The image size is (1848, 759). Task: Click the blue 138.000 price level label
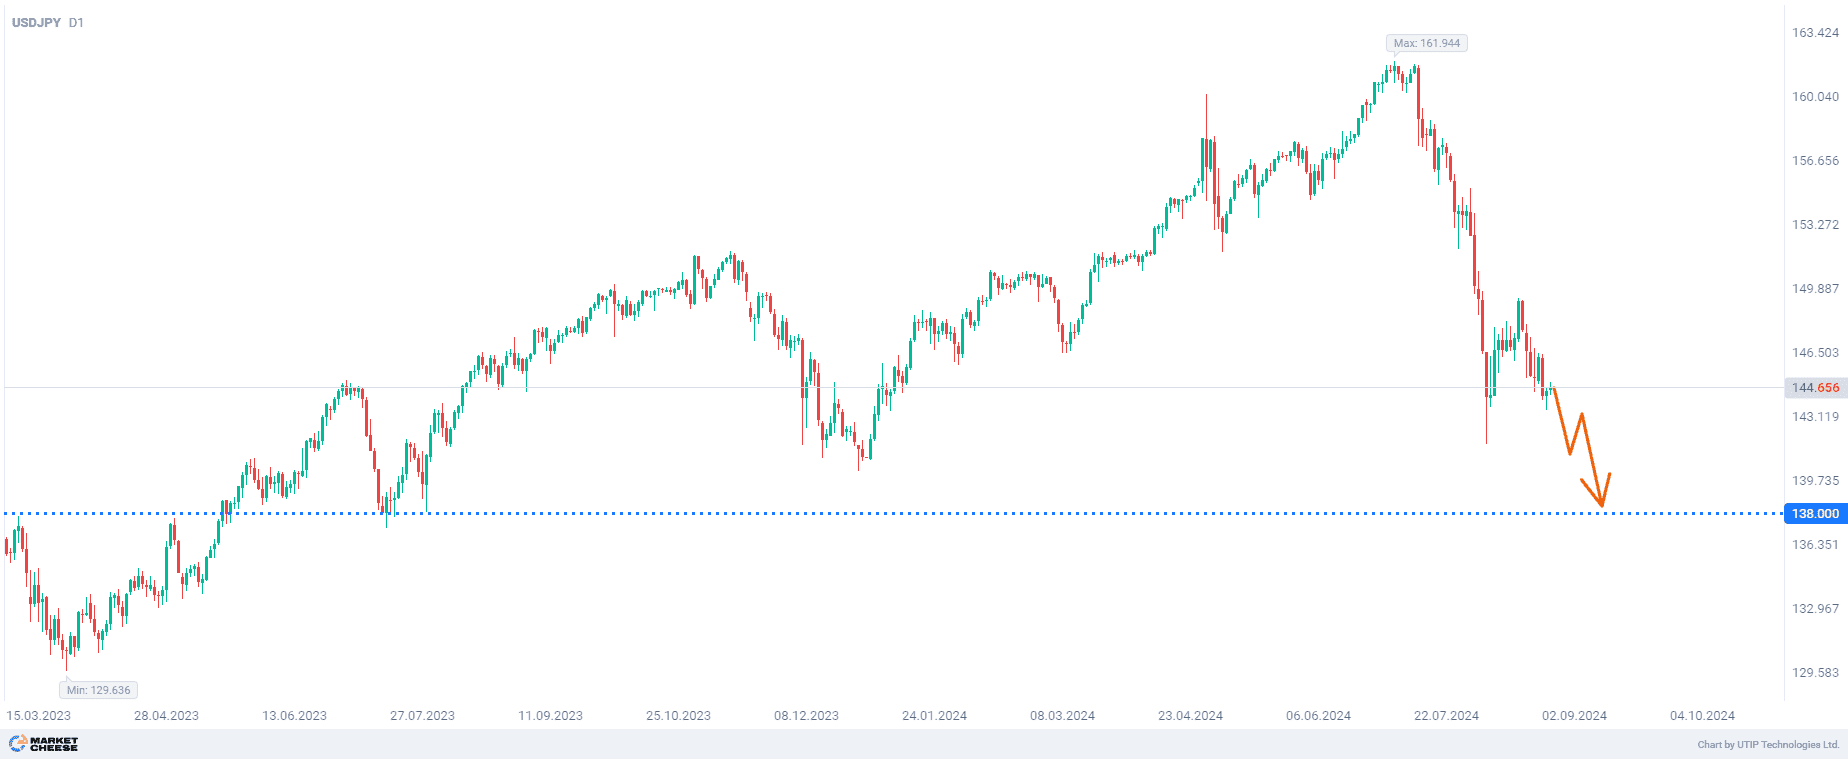1814,513
